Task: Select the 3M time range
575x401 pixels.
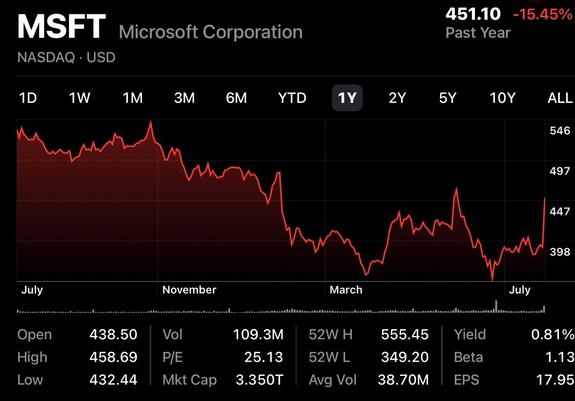Action: (184, 98)
